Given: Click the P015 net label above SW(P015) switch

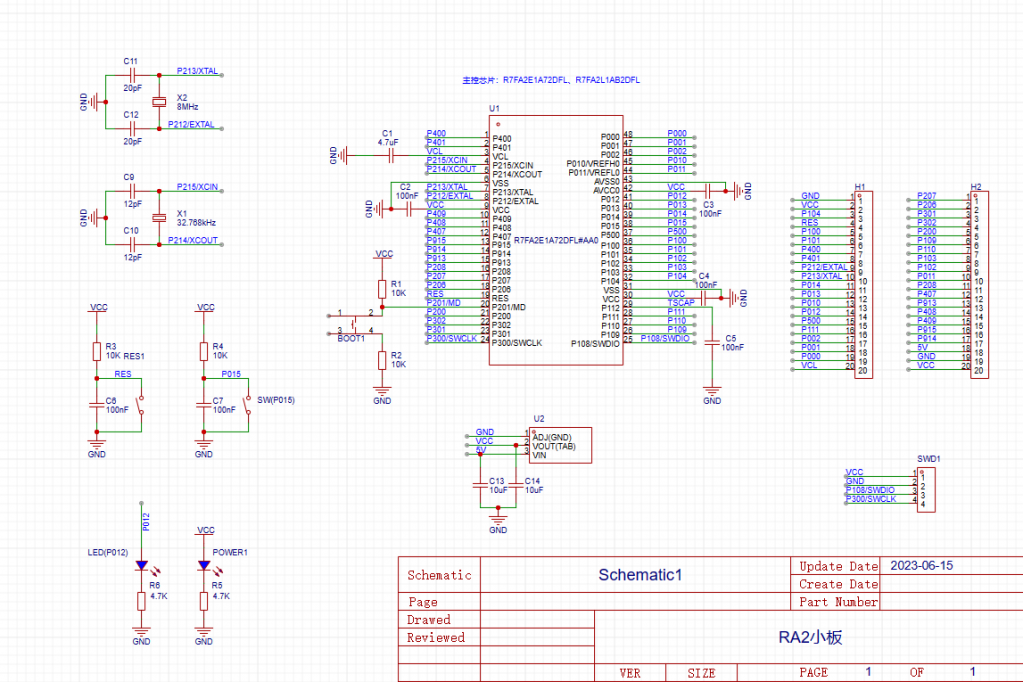Looking at the screenshot, I should click(231, 374).
